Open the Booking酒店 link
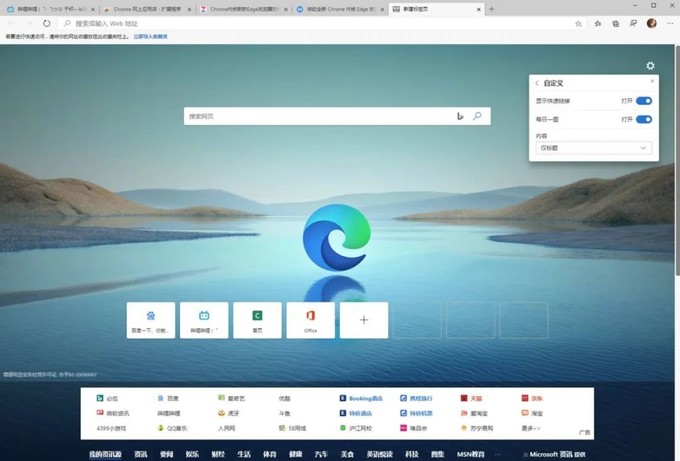The width and height of the screenshot is (680, 461). [x=361, y=398]
